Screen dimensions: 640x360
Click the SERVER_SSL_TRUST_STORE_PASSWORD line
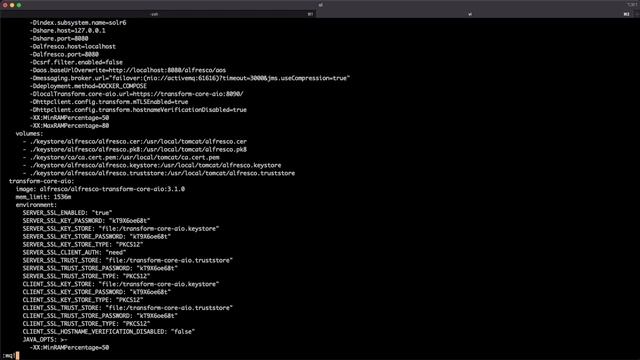coord(100,268)
